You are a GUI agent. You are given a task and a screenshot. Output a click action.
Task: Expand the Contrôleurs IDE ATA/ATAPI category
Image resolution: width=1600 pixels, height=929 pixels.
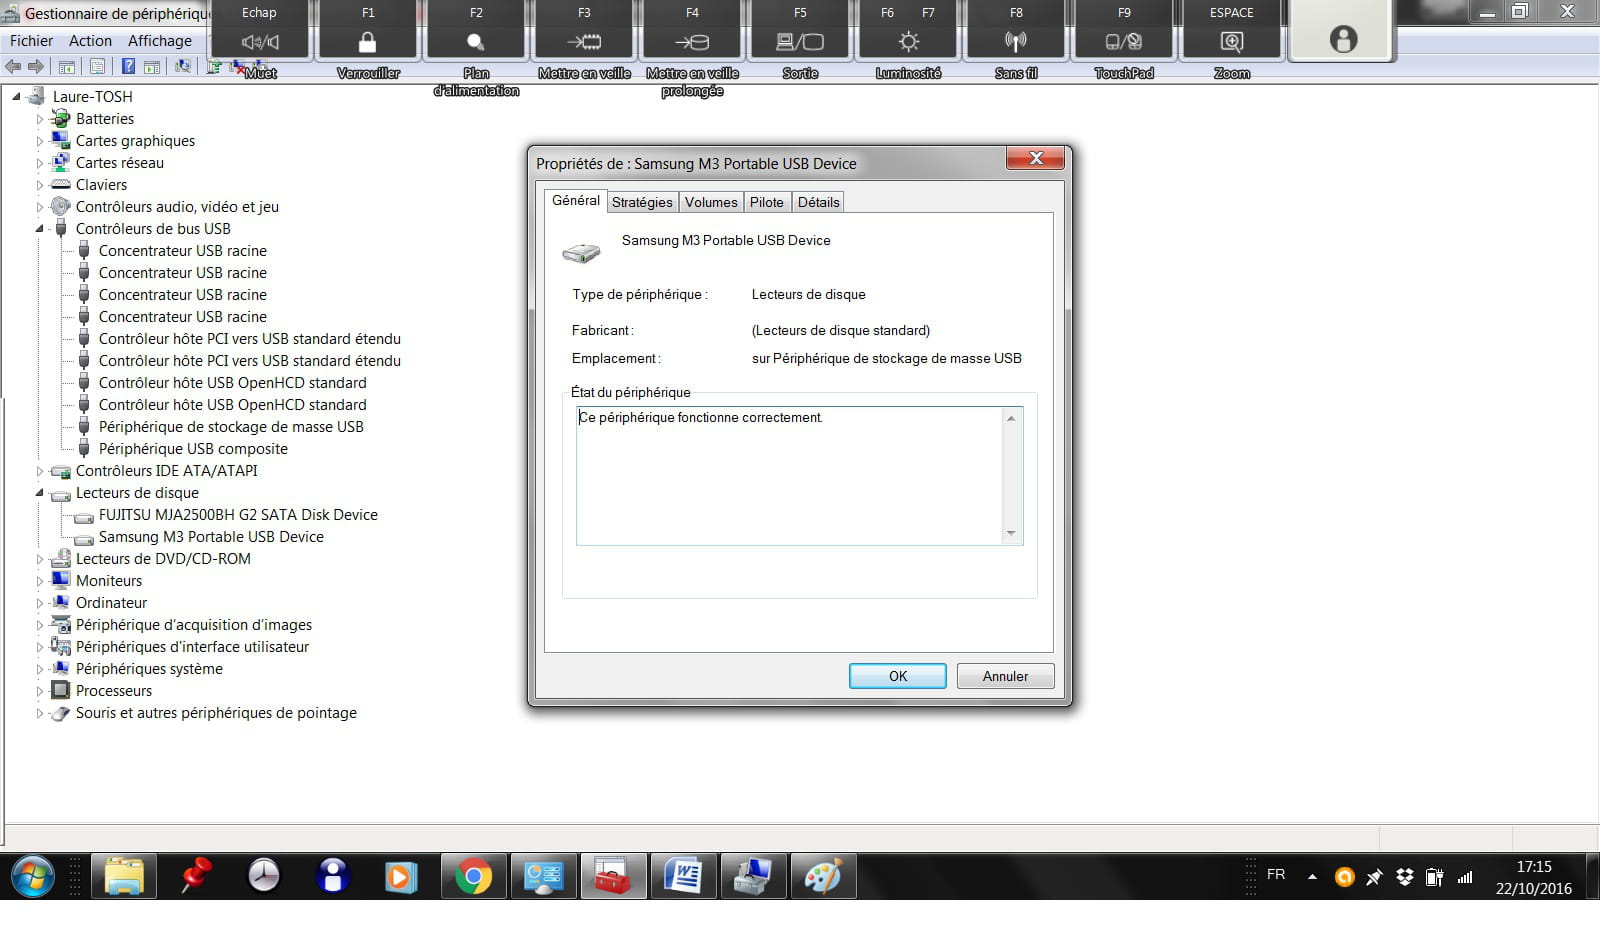tap(40, 471)
